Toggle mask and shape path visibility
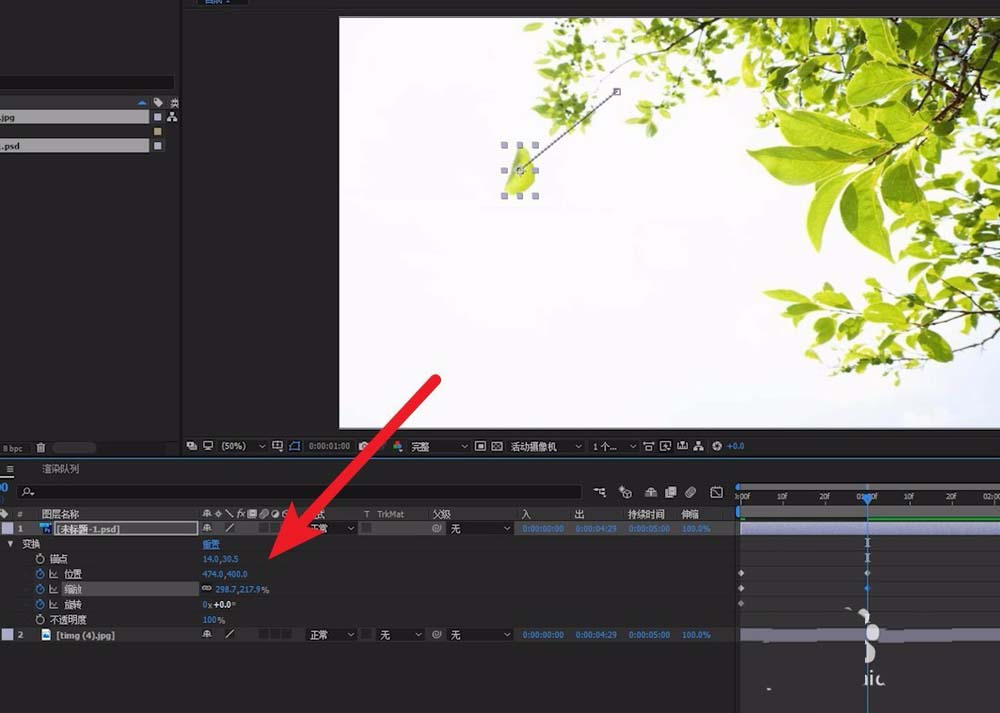 tap(295, 446)
